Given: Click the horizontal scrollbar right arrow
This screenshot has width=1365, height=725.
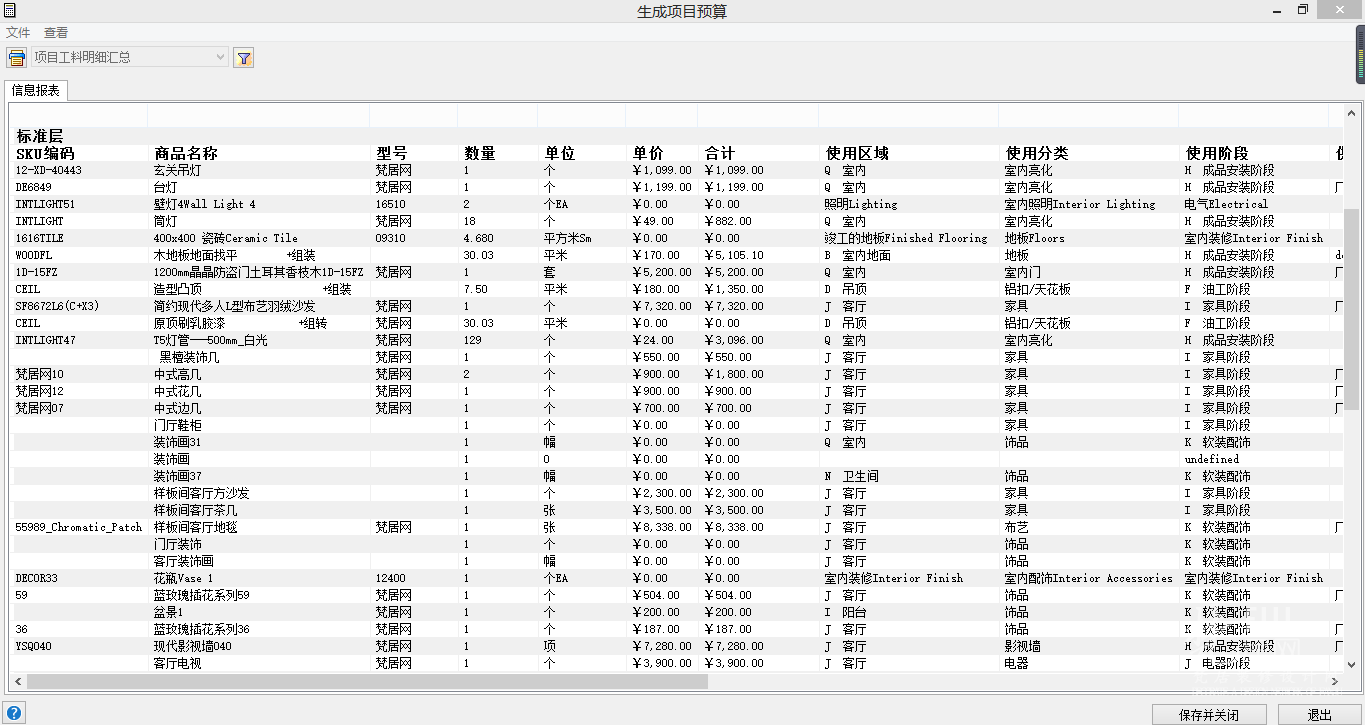Looking at the screenshot, I should [x=1335, y=681].
